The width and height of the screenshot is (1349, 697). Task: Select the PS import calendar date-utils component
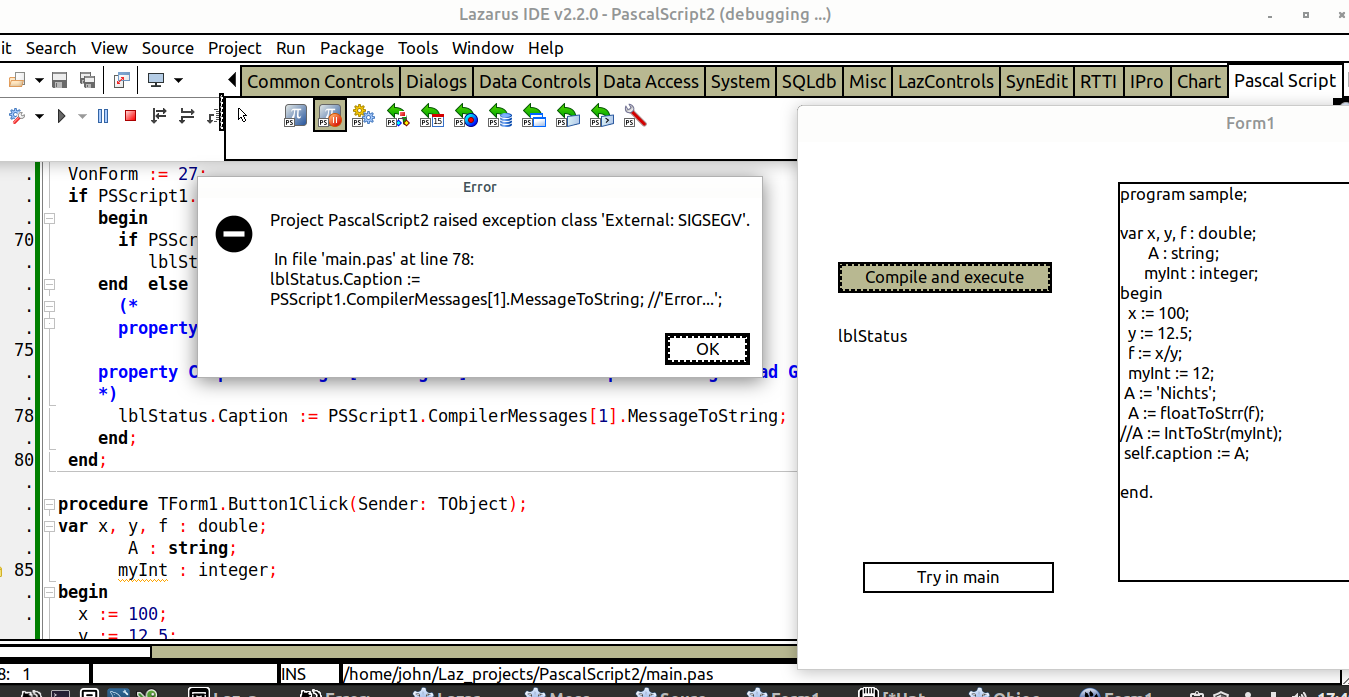pyautogui.click(x=432, y=116)
